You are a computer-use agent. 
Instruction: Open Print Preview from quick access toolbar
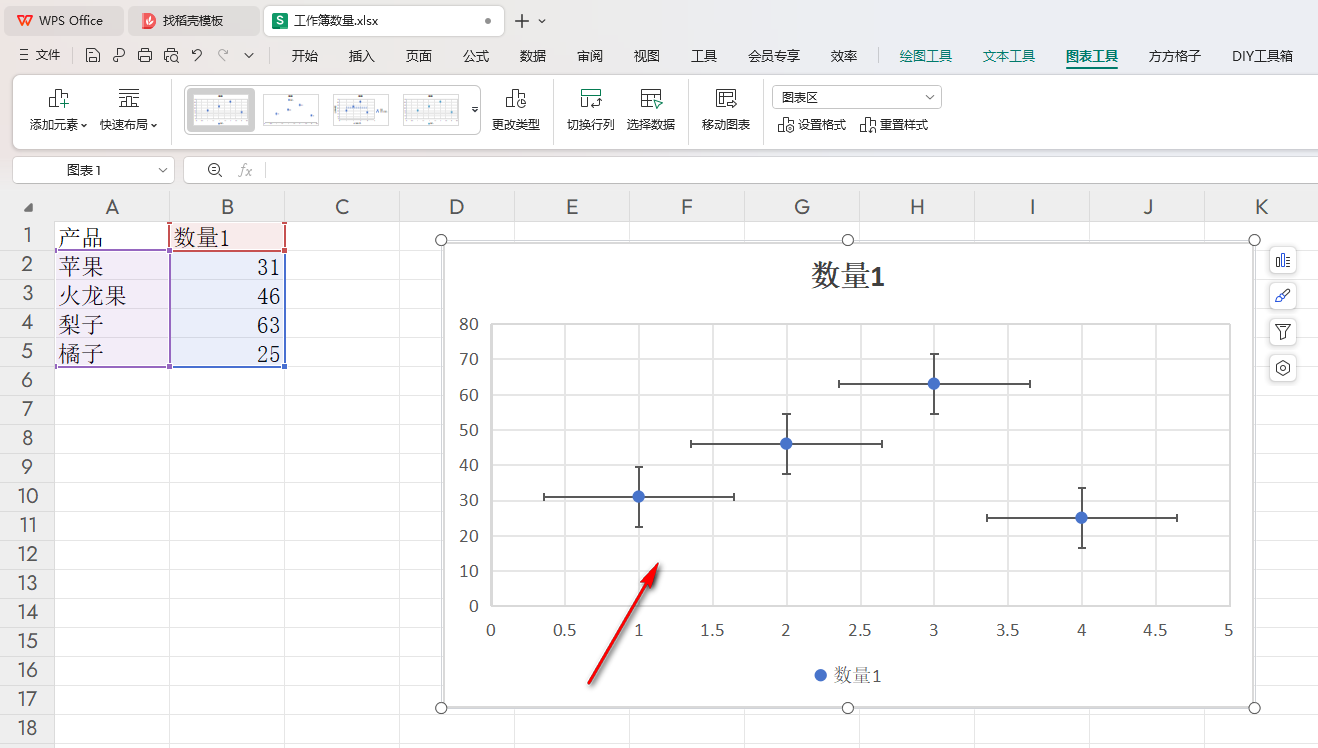[x=171, y=56]
